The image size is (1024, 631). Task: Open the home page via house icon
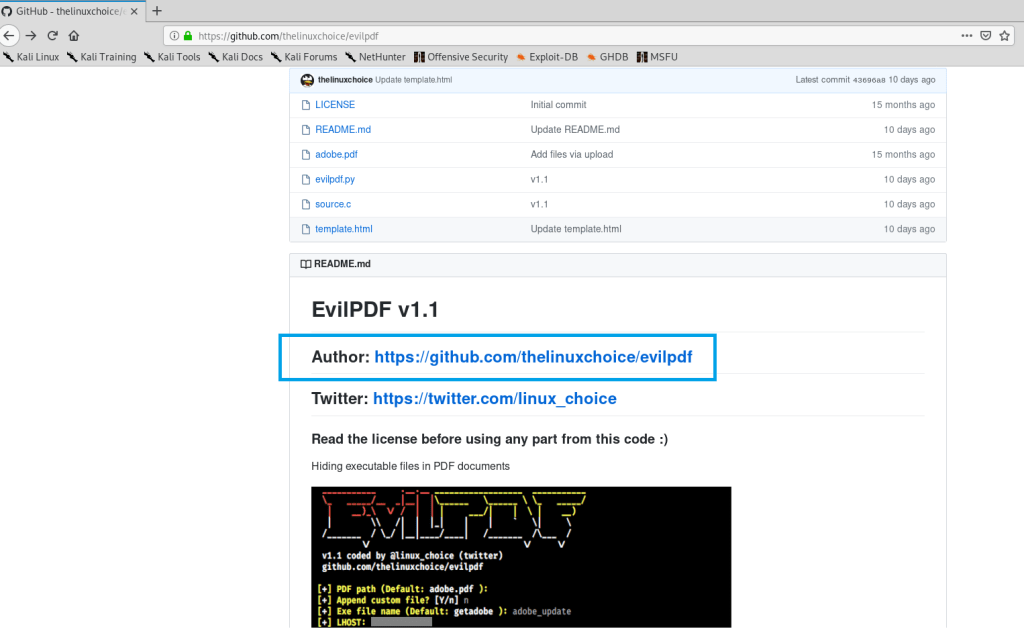[74, 35]
